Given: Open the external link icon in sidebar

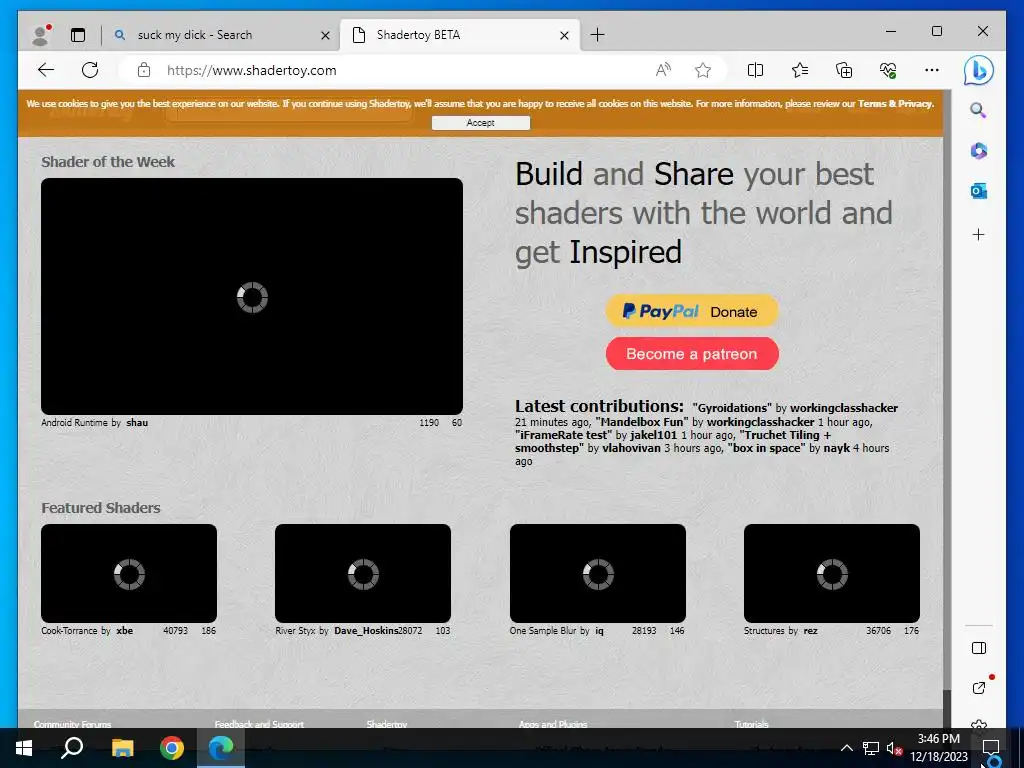Looking at the screenshot, I should click(978, 688).
